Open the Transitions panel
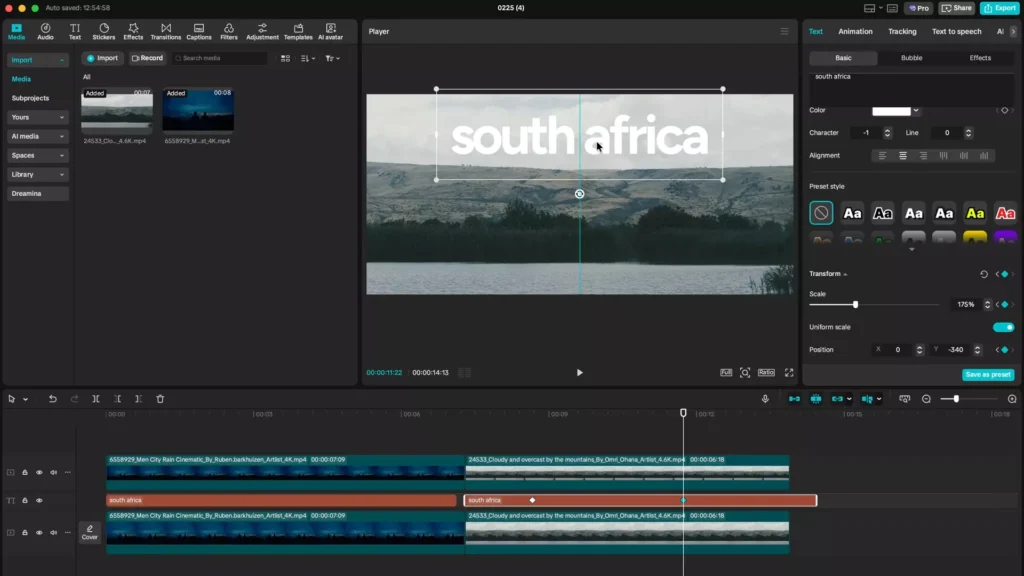Screen dimensions: 1024x576 point(166,31)
